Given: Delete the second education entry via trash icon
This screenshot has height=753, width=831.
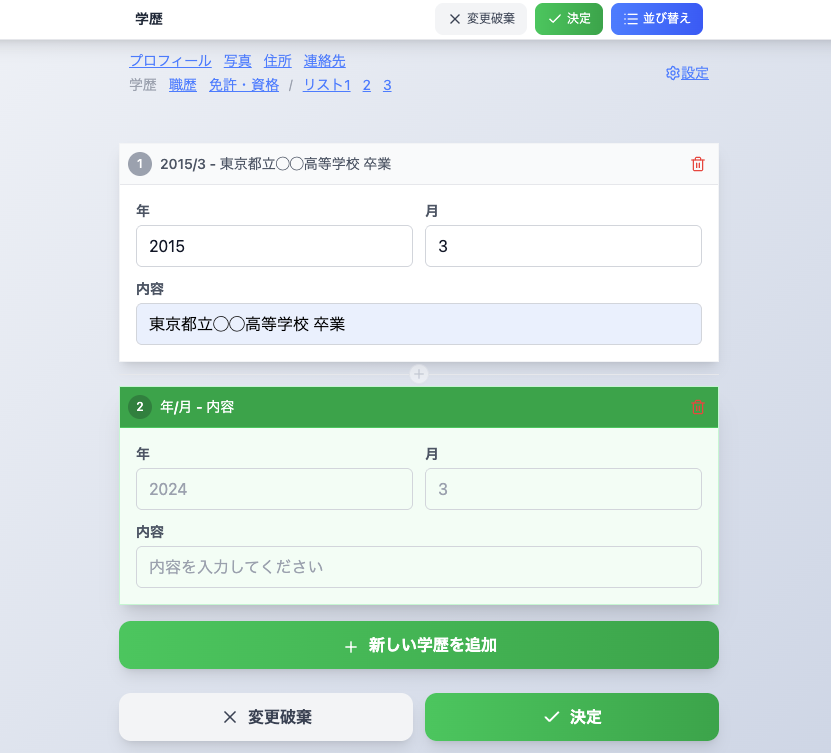Looking at the screenshot, I should pyautogui.click(x=697, y=407).
